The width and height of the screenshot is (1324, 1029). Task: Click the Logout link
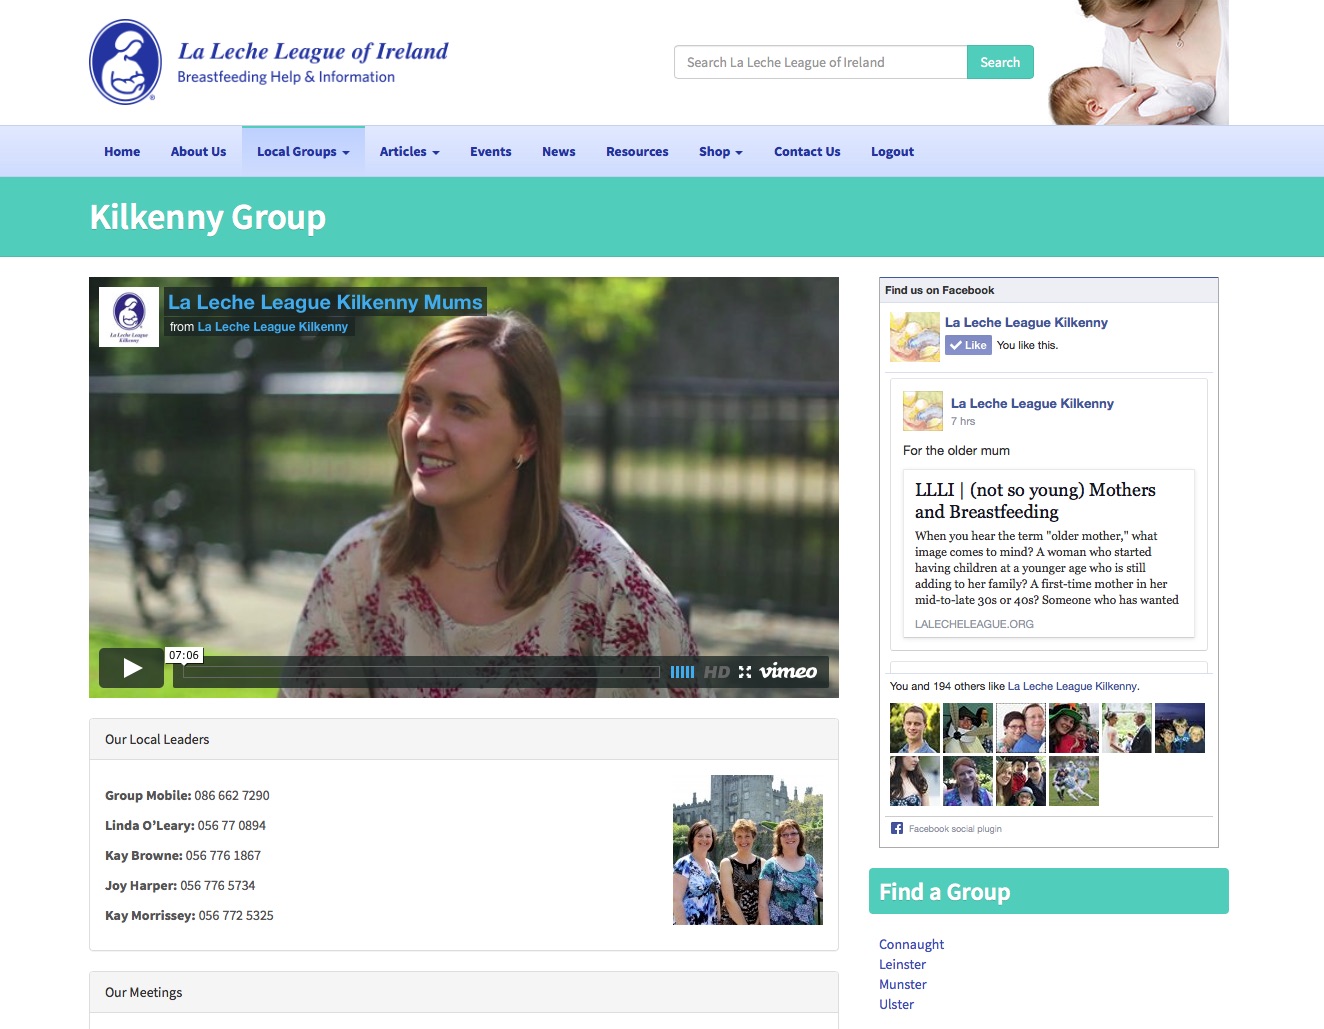click(x=892, y=152)
